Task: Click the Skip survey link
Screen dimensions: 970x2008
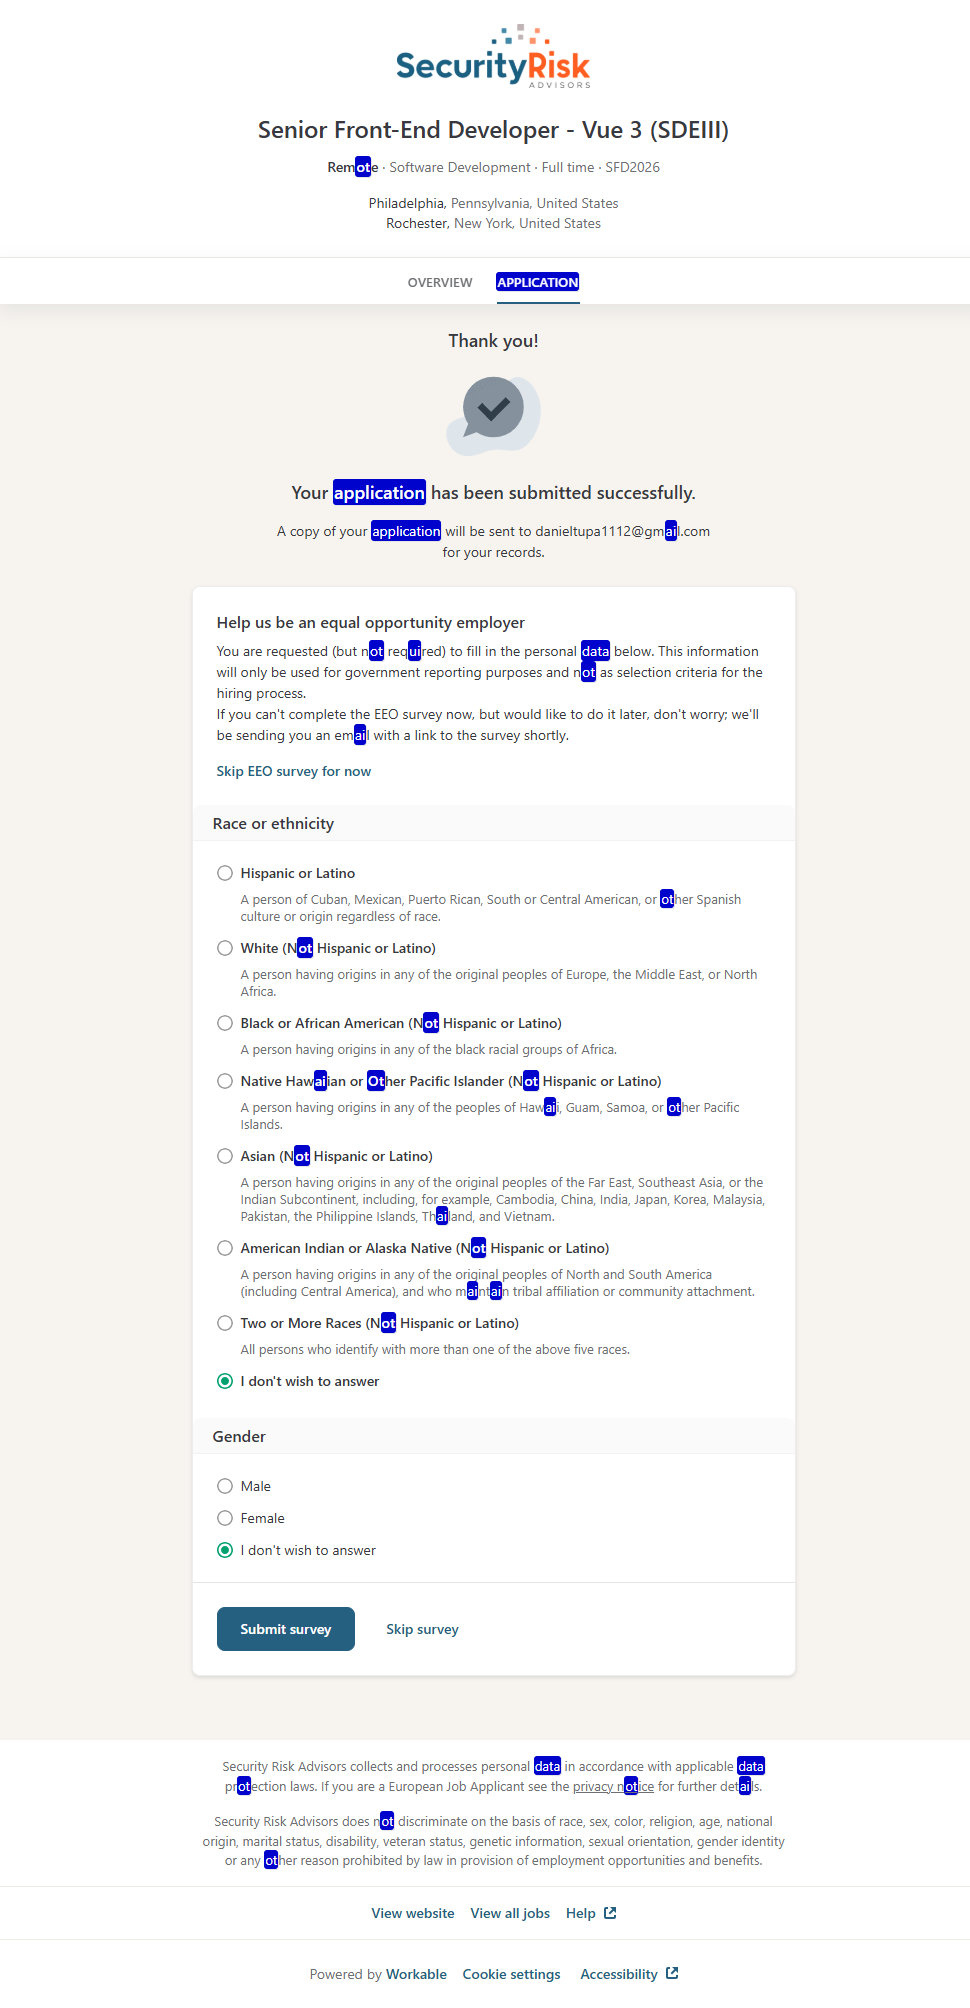Action: [x=422, y=1629]
